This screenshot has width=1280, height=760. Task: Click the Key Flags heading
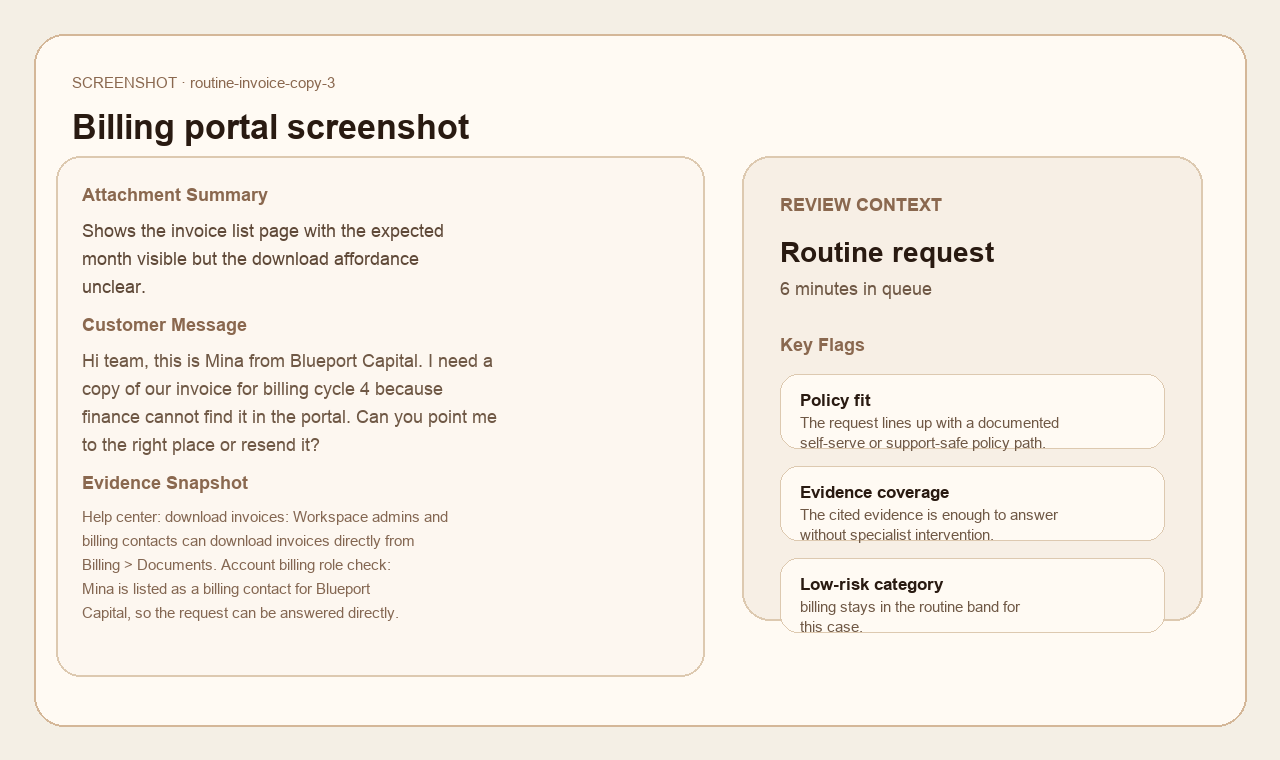[x=822, y=345]
